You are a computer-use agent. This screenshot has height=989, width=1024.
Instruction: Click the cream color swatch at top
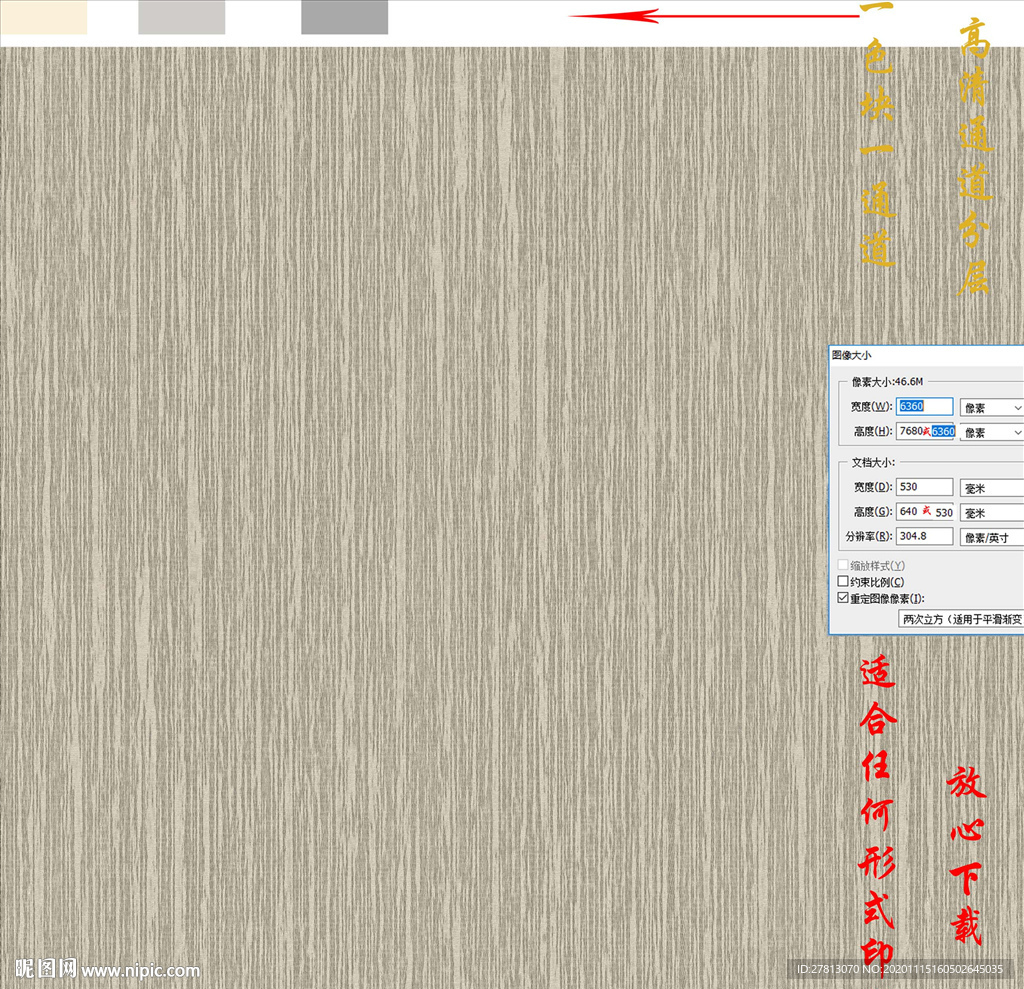pyautogui.click(x=44, y=17)
